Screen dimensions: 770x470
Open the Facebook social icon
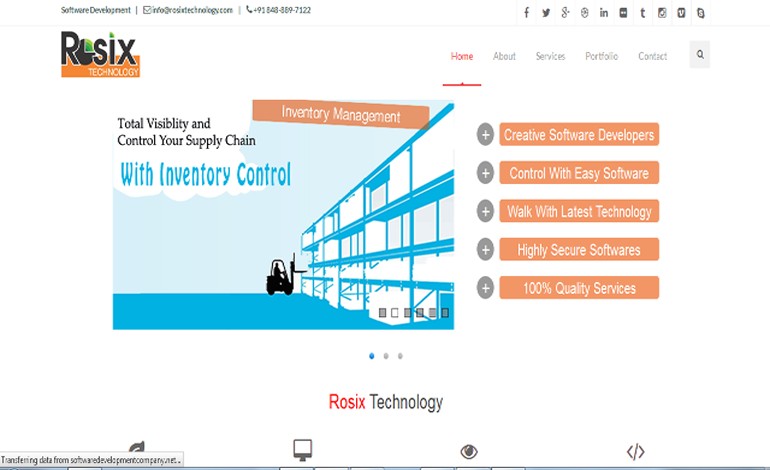point(526,13)
